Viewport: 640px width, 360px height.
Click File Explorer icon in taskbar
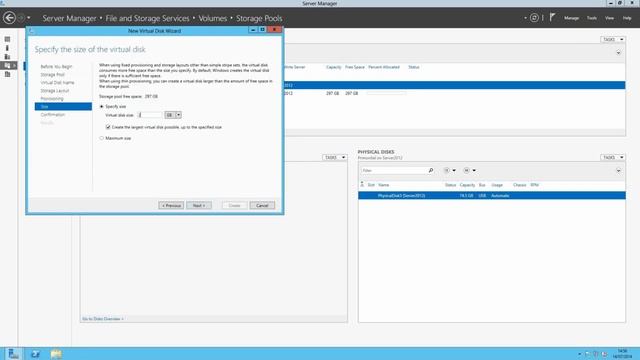tap(56, 353)
